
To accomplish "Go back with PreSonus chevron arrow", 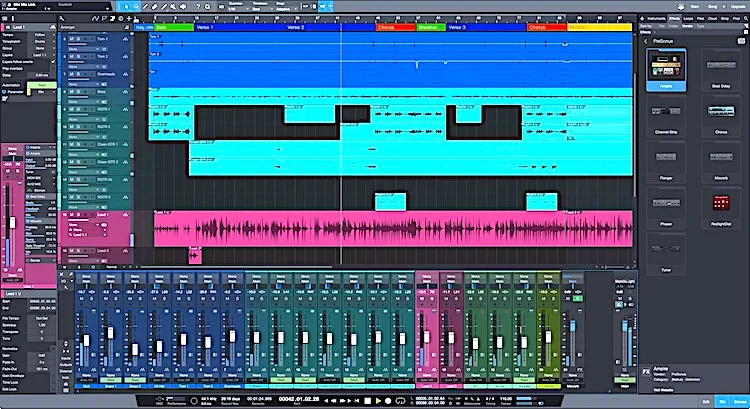I will tap(646, 41).
